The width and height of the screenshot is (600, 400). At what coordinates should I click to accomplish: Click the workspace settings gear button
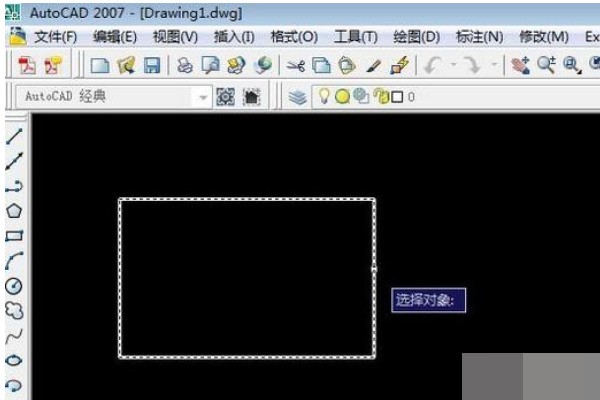[226, 97]
